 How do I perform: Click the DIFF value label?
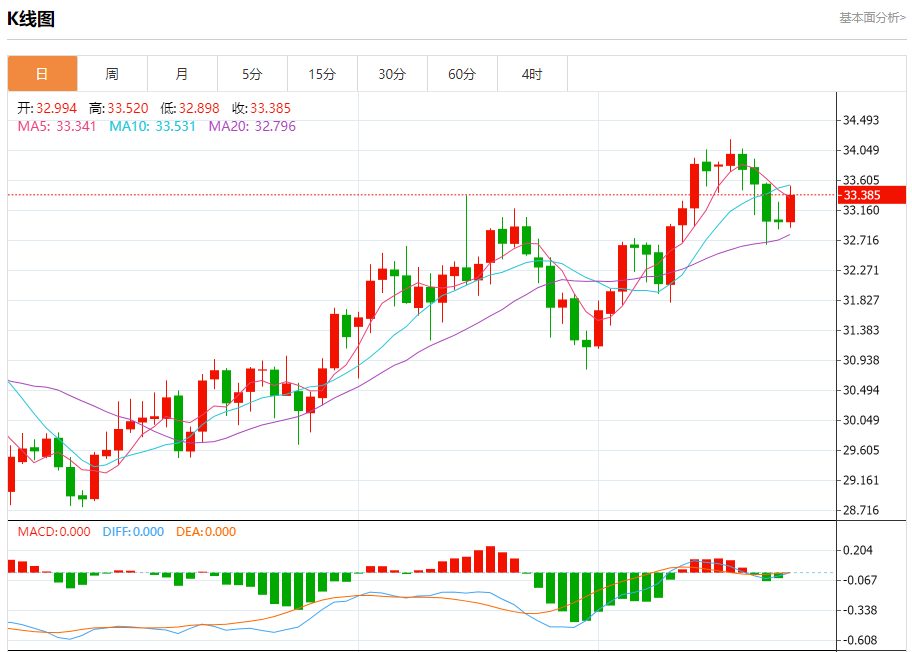pos(133,532)
